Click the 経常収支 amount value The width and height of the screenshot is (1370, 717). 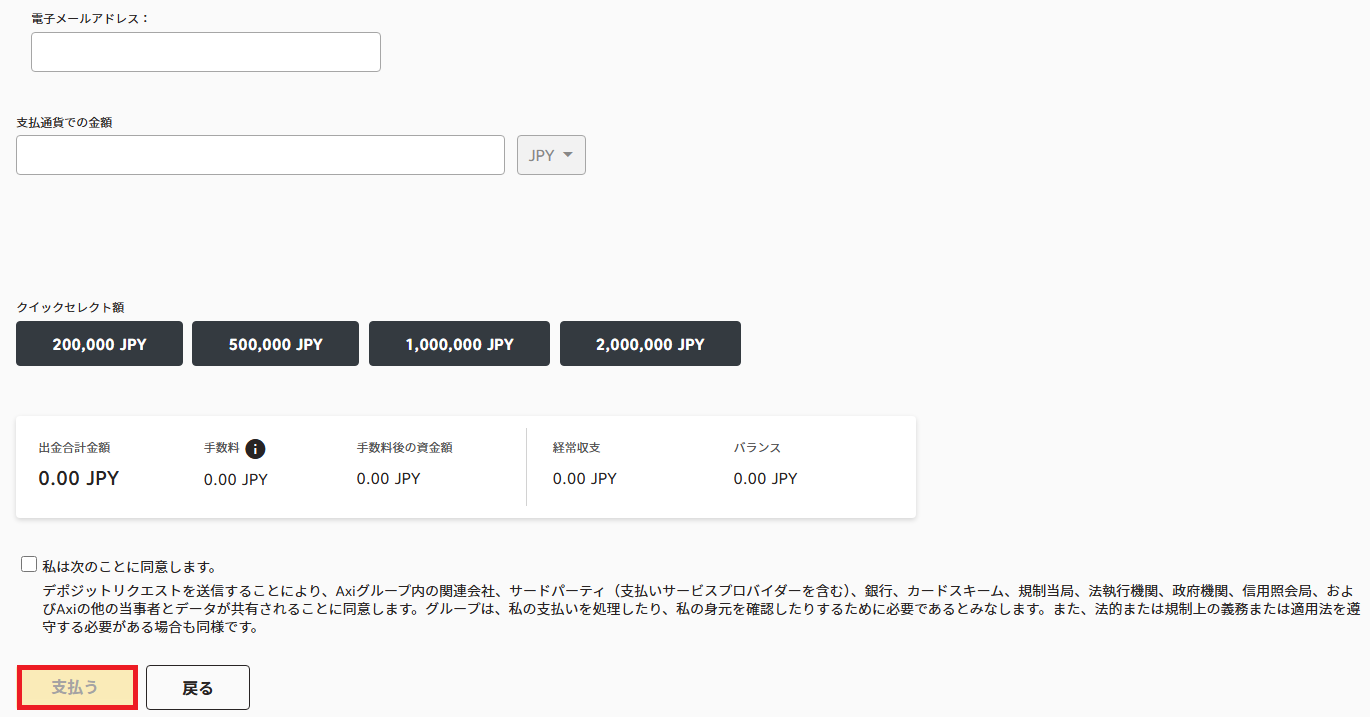[584, 479]
